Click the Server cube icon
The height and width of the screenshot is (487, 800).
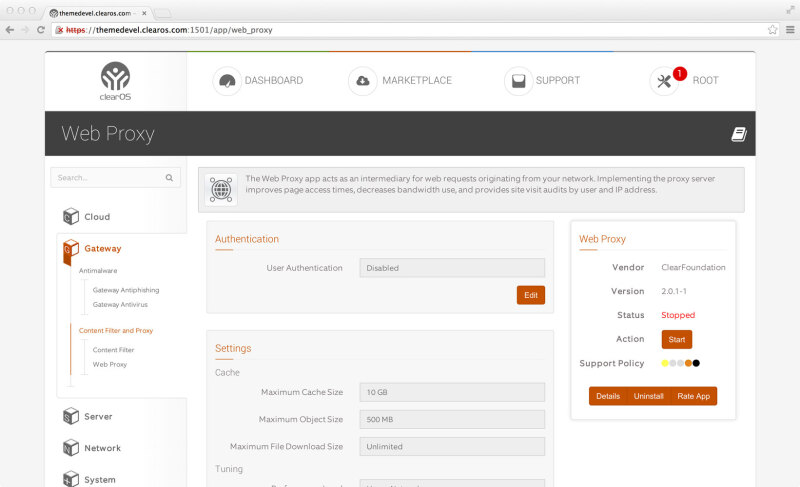[71, 416]
